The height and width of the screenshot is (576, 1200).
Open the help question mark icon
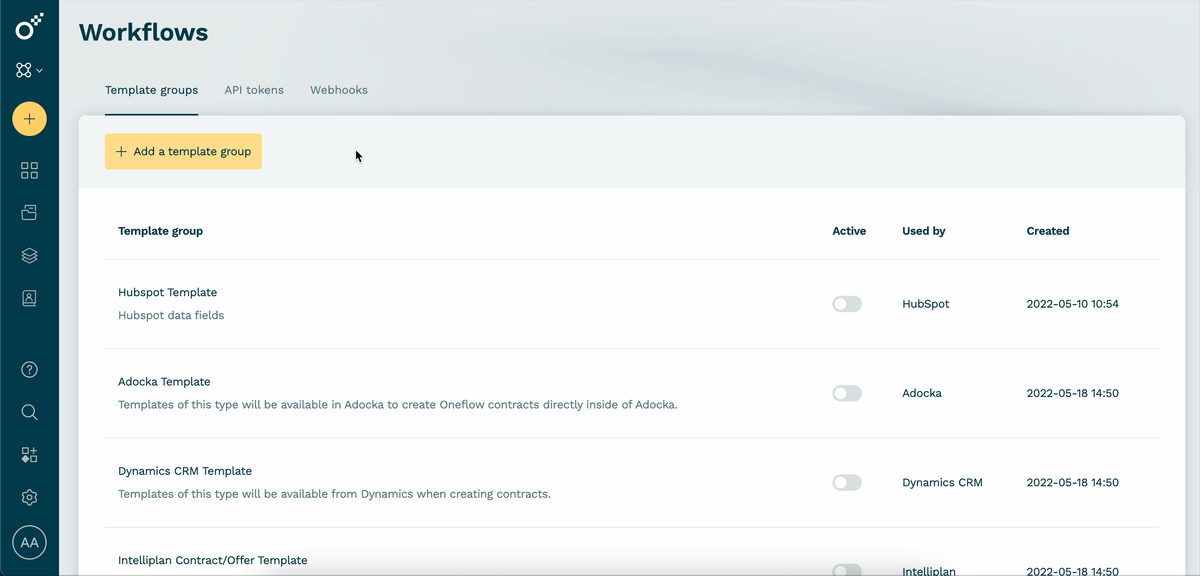29,369
